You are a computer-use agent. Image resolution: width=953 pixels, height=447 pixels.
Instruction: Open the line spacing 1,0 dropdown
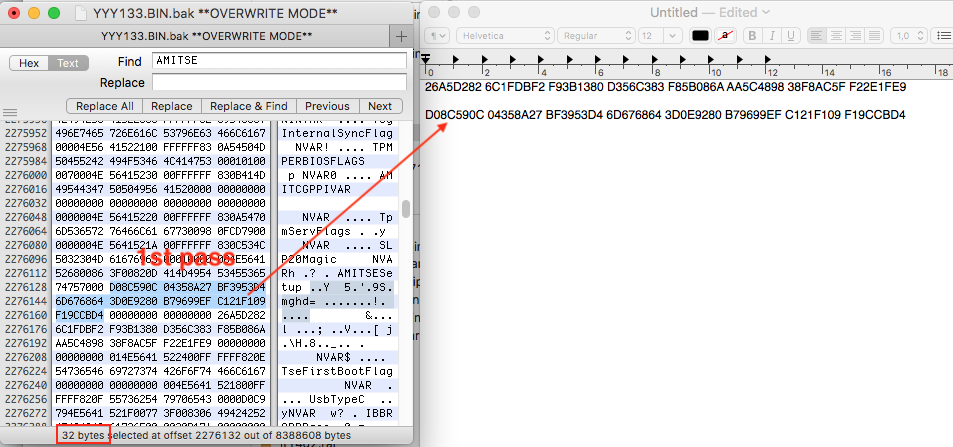coord(908,36)
